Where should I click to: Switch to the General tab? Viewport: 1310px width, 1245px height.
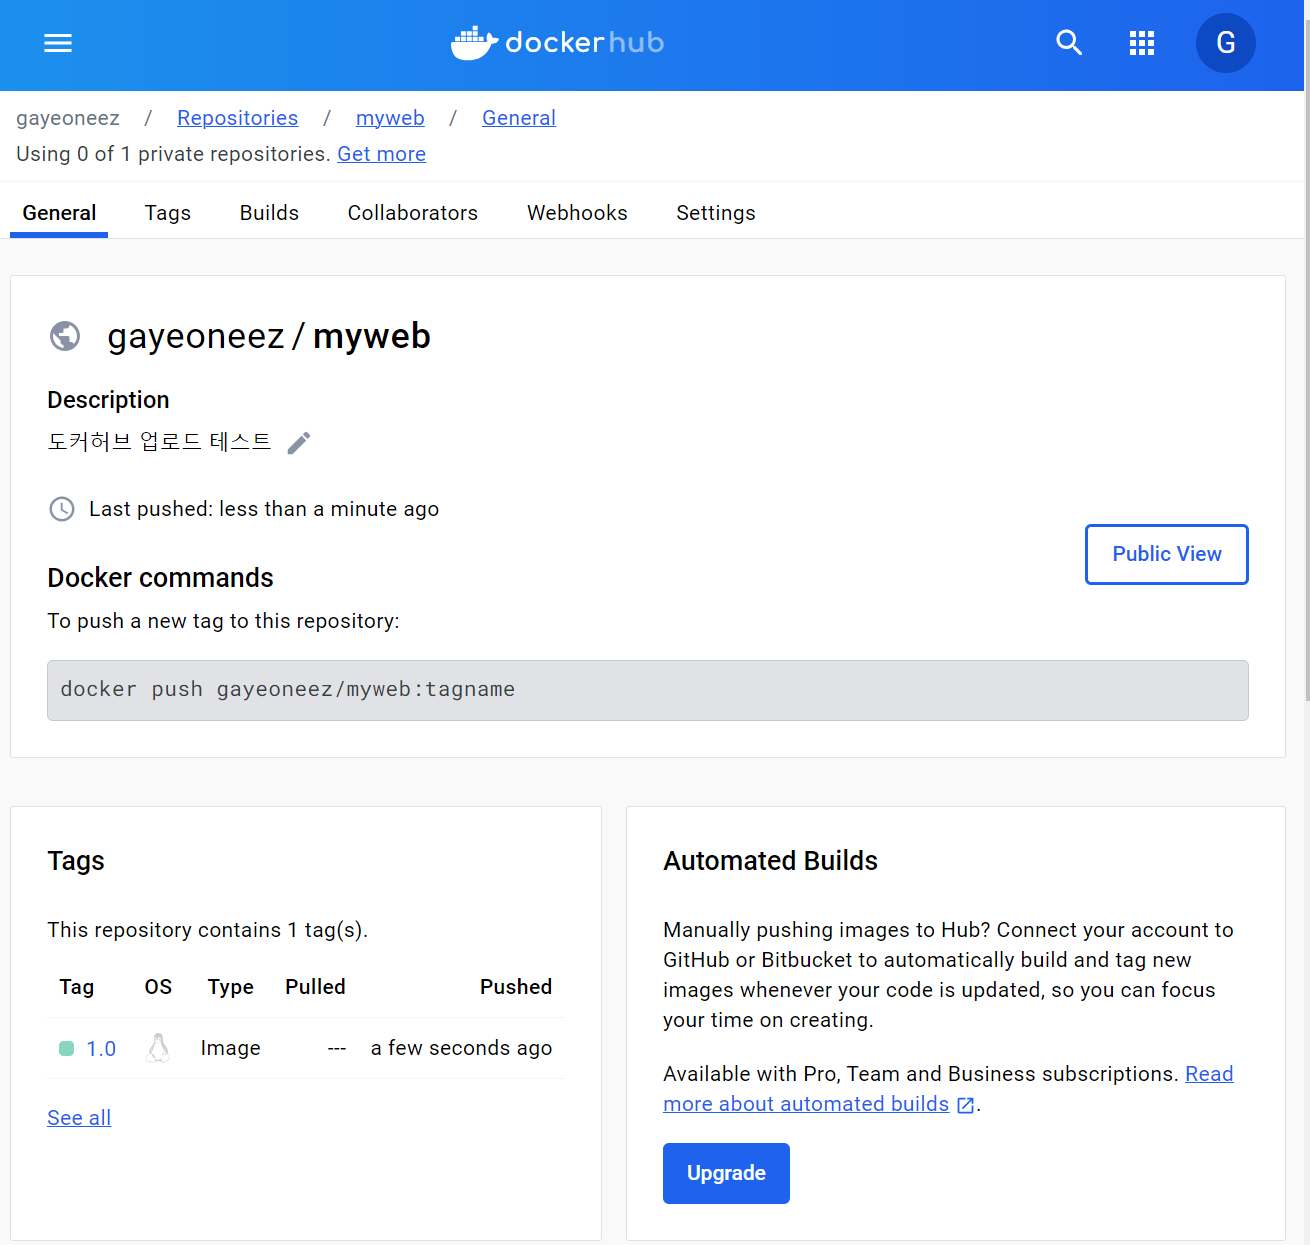point(59,213)
